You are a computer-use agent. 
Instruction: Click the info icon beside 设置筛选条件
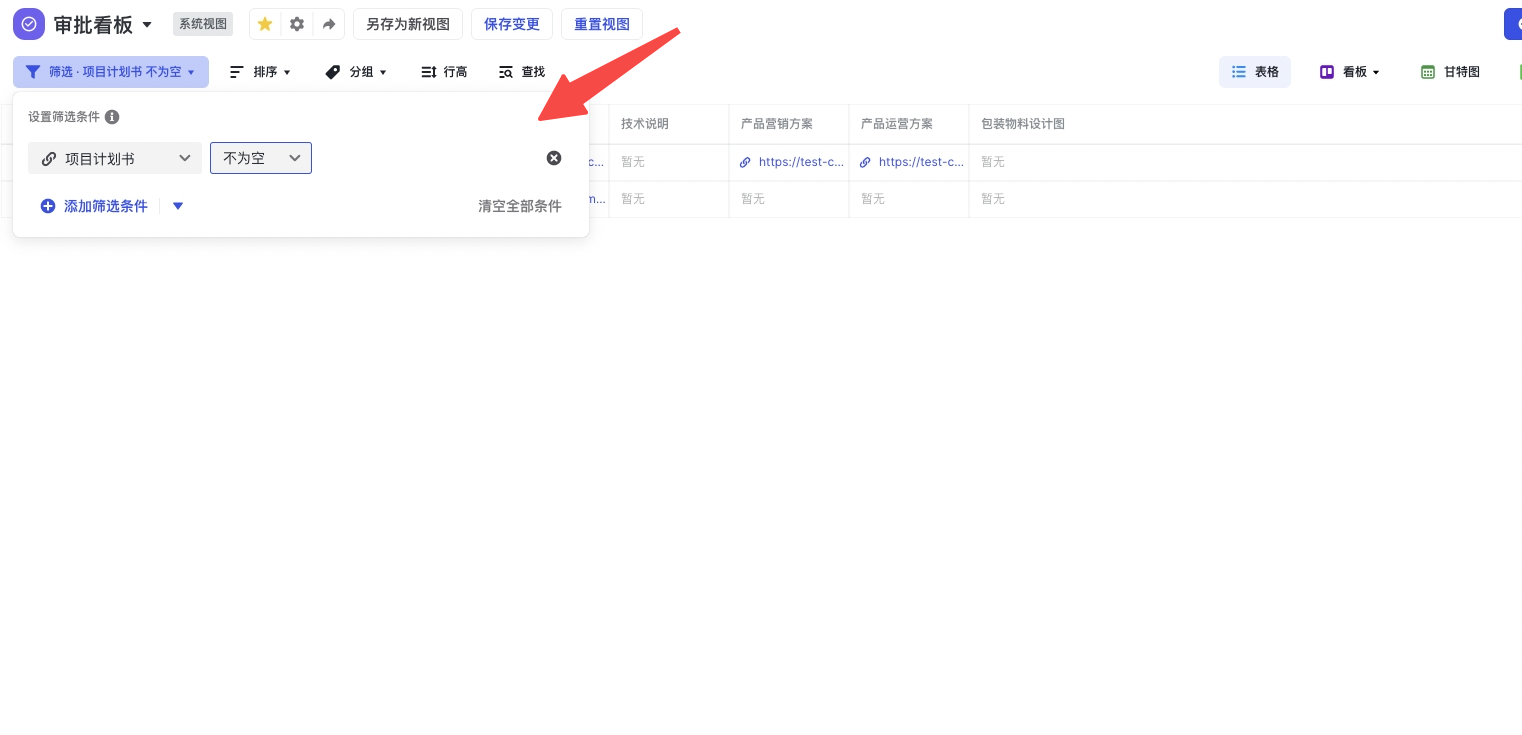[x=112, y=117]
